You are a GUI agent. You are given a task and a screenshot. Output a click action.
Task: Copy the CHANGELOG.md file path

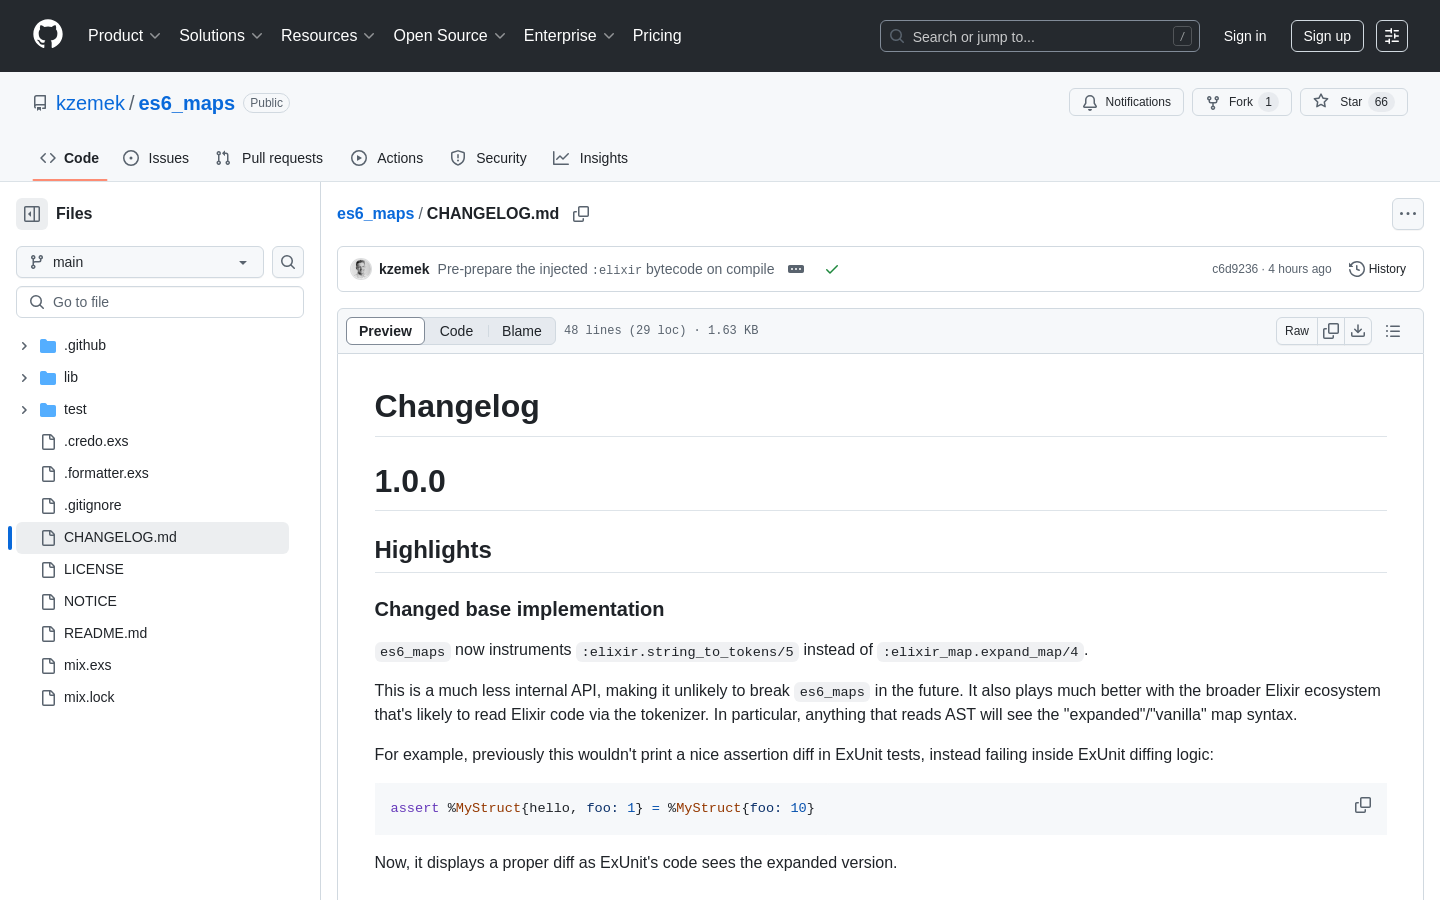tap(581, 214)
